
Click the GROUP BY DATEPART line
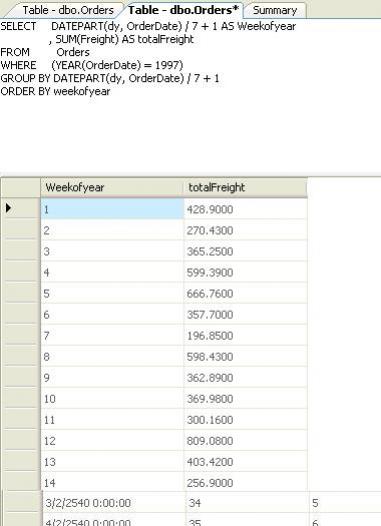click(x=110, y=78)
